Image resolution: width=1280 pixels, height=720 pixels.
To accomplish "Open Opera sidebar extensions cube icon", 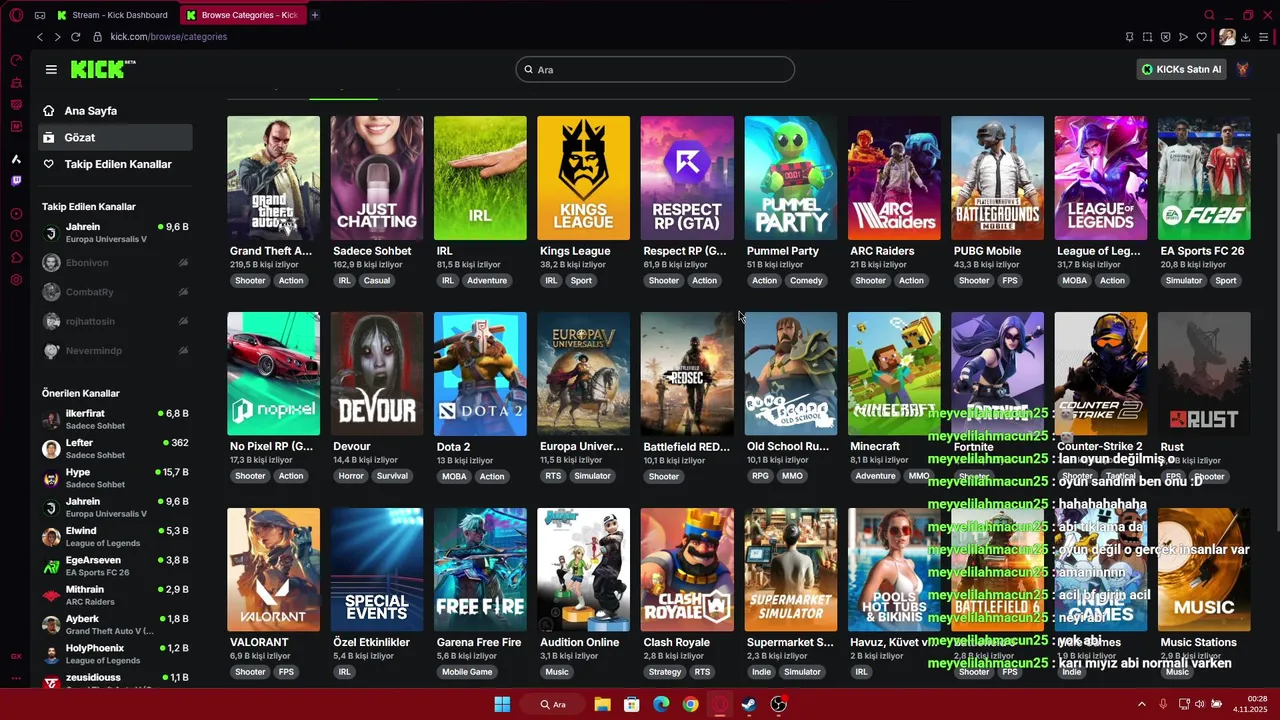I will pos(16,258).
